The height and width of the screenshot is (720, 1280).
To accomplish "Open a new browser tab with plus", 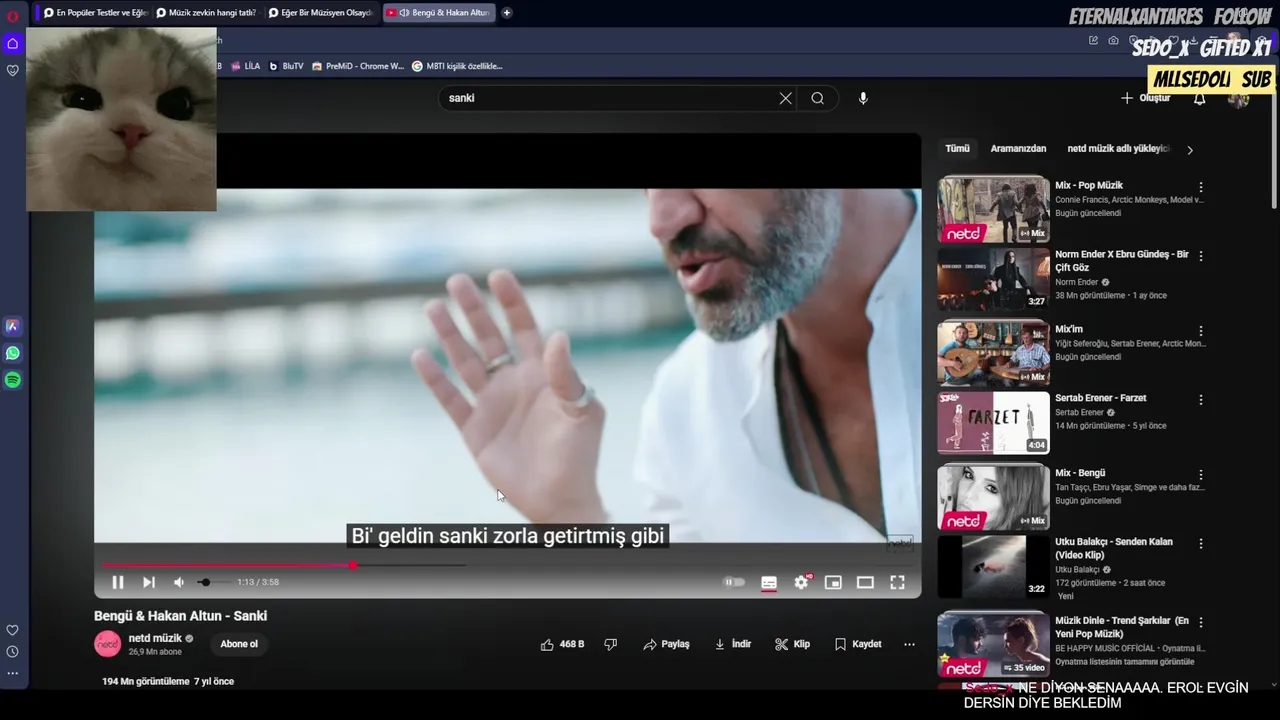I will click(507, 13).
